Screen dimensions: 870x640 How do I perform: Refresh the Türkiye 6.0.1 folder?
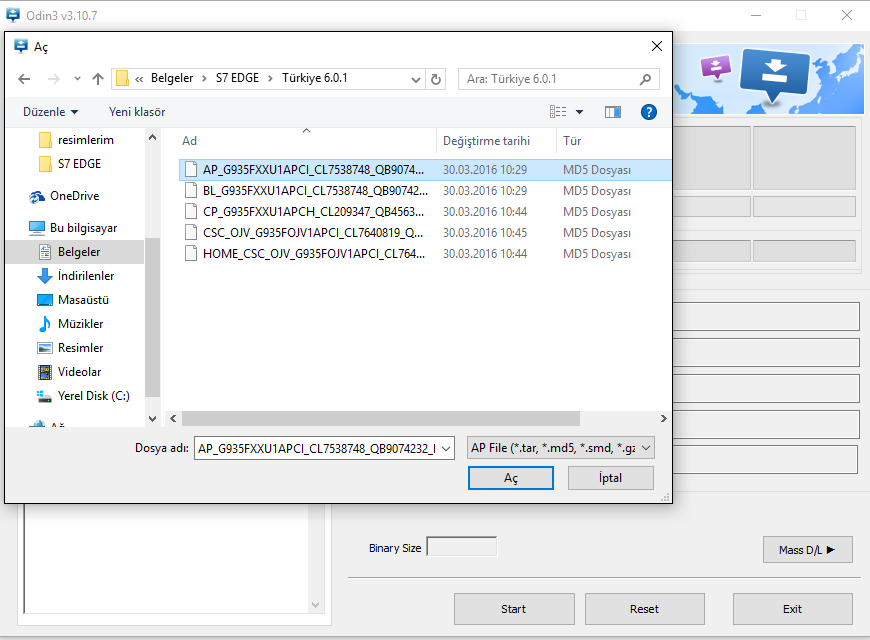pyautogui.click(x=436, y=79)
